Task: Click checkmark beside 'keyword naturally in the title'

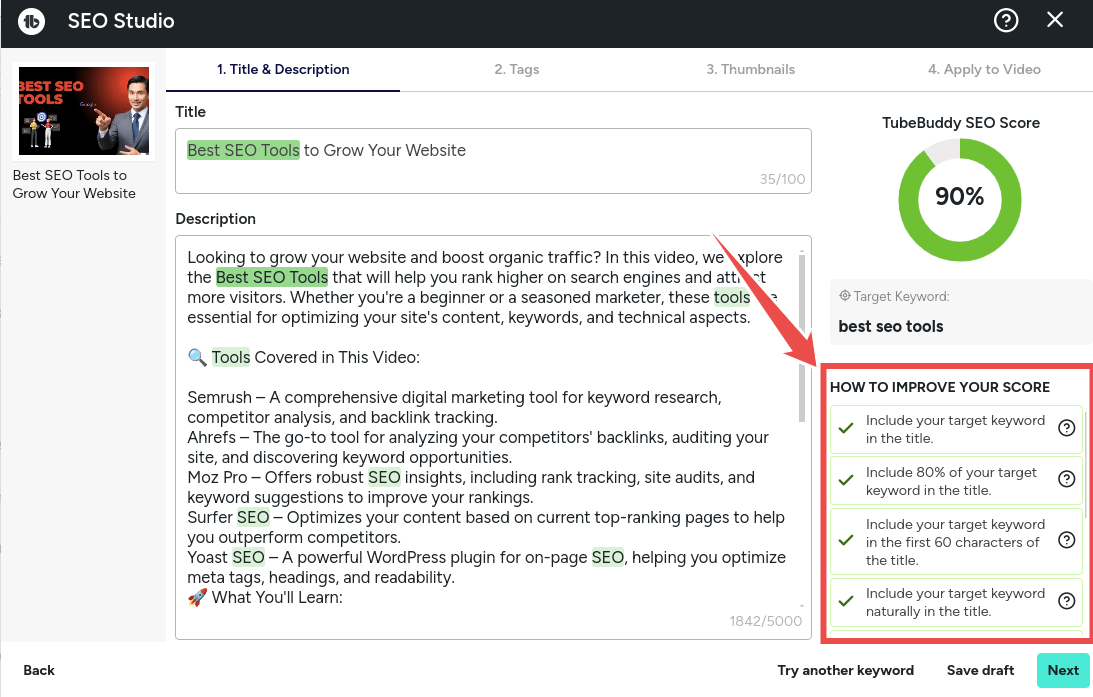Action: click(846, 601)
